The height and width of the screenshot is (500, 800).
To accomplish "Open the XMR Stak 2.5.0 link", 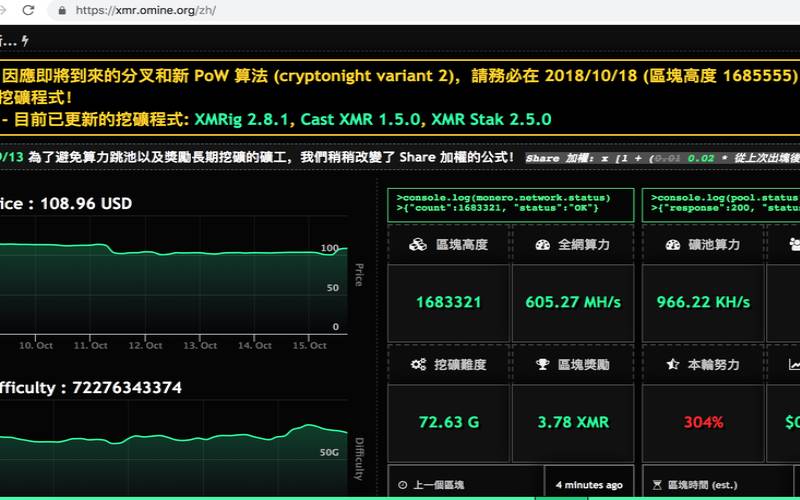I will tap(491, 119).
